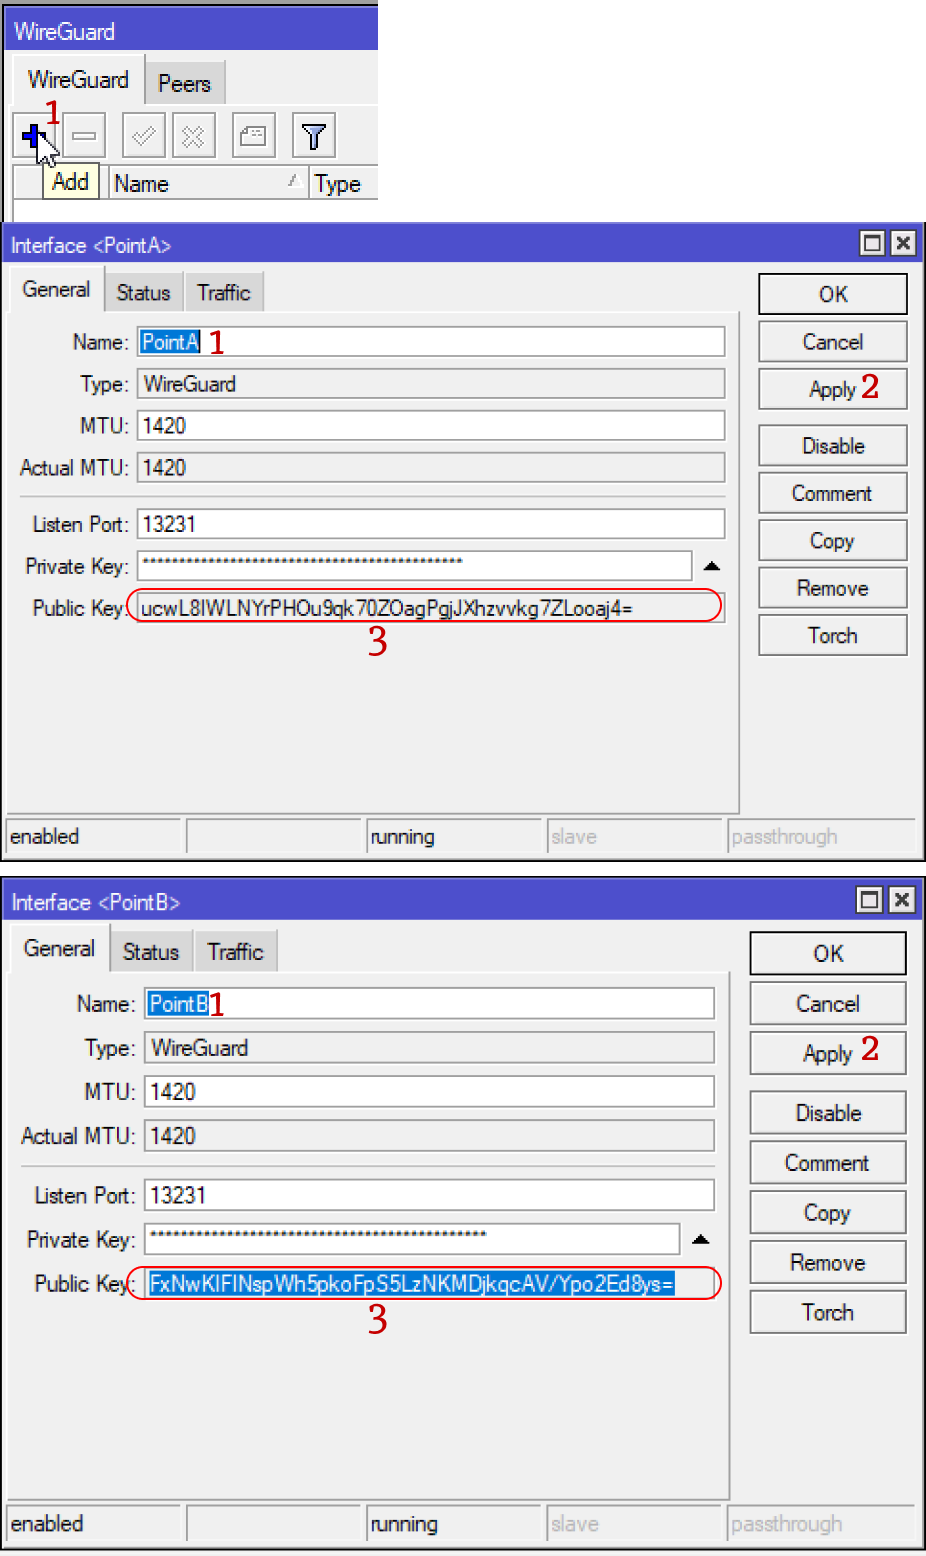Screen dimensions: 926x1556
Task: Click Apply in the PointB window
Action: coord(828,1053)
